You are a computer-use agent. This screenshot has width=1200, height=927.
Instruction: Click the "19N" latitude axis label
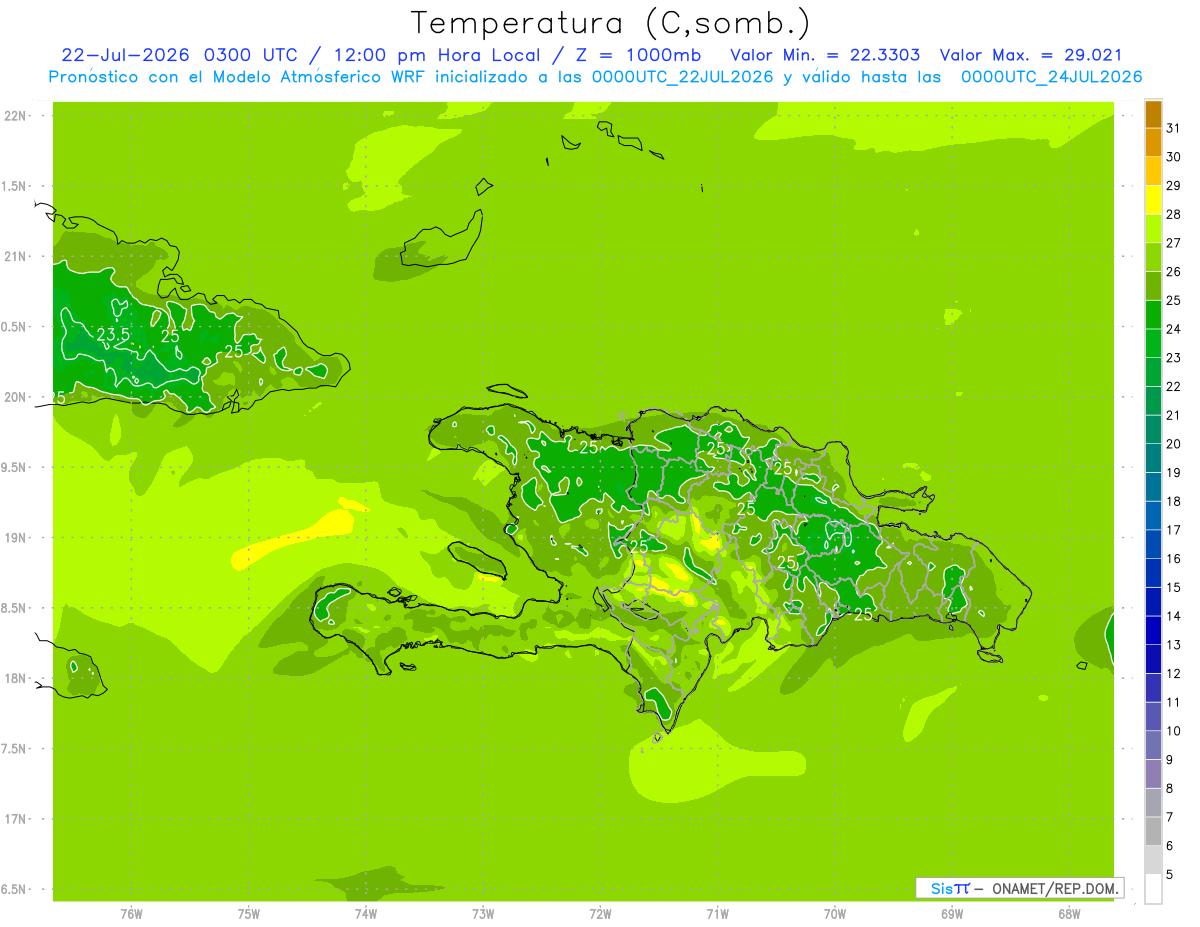14,537
